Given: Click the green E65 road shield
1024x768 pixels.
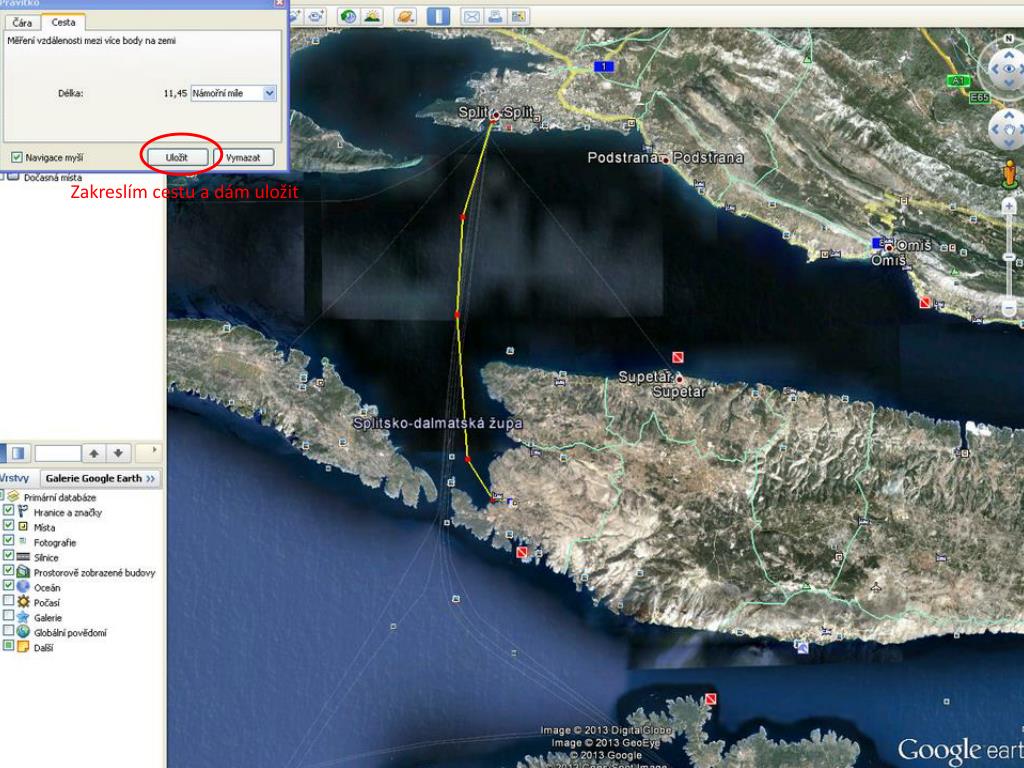Looking at the screenshot, I should (979, 97).
